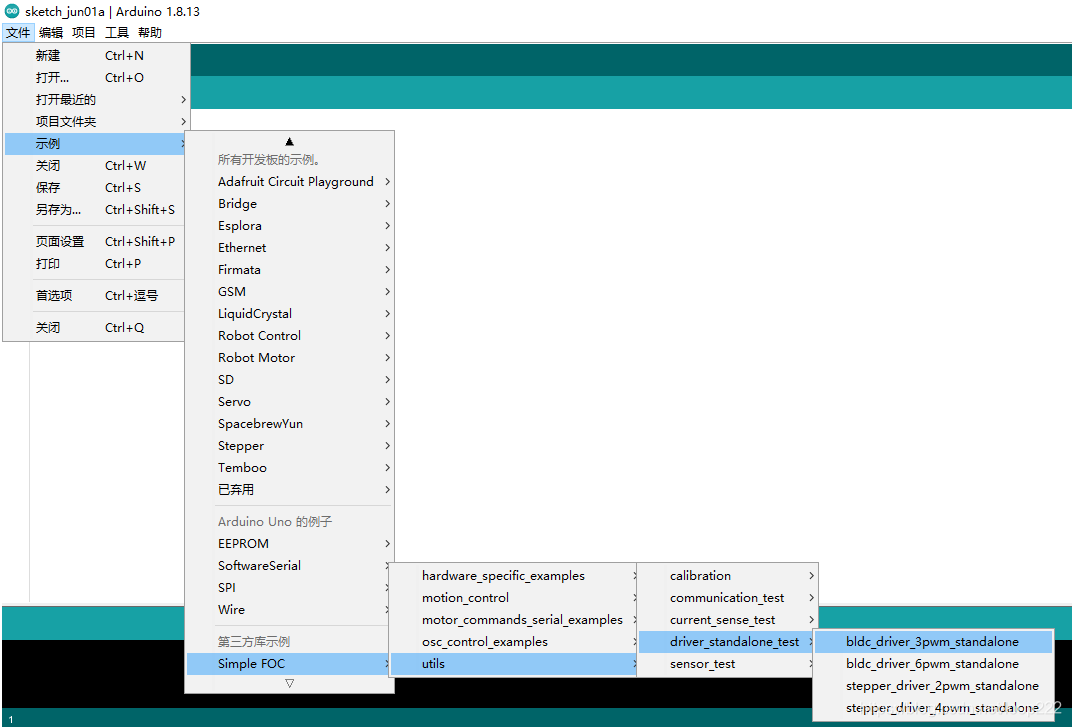Open 首选项 preferences

pos(96,295)
